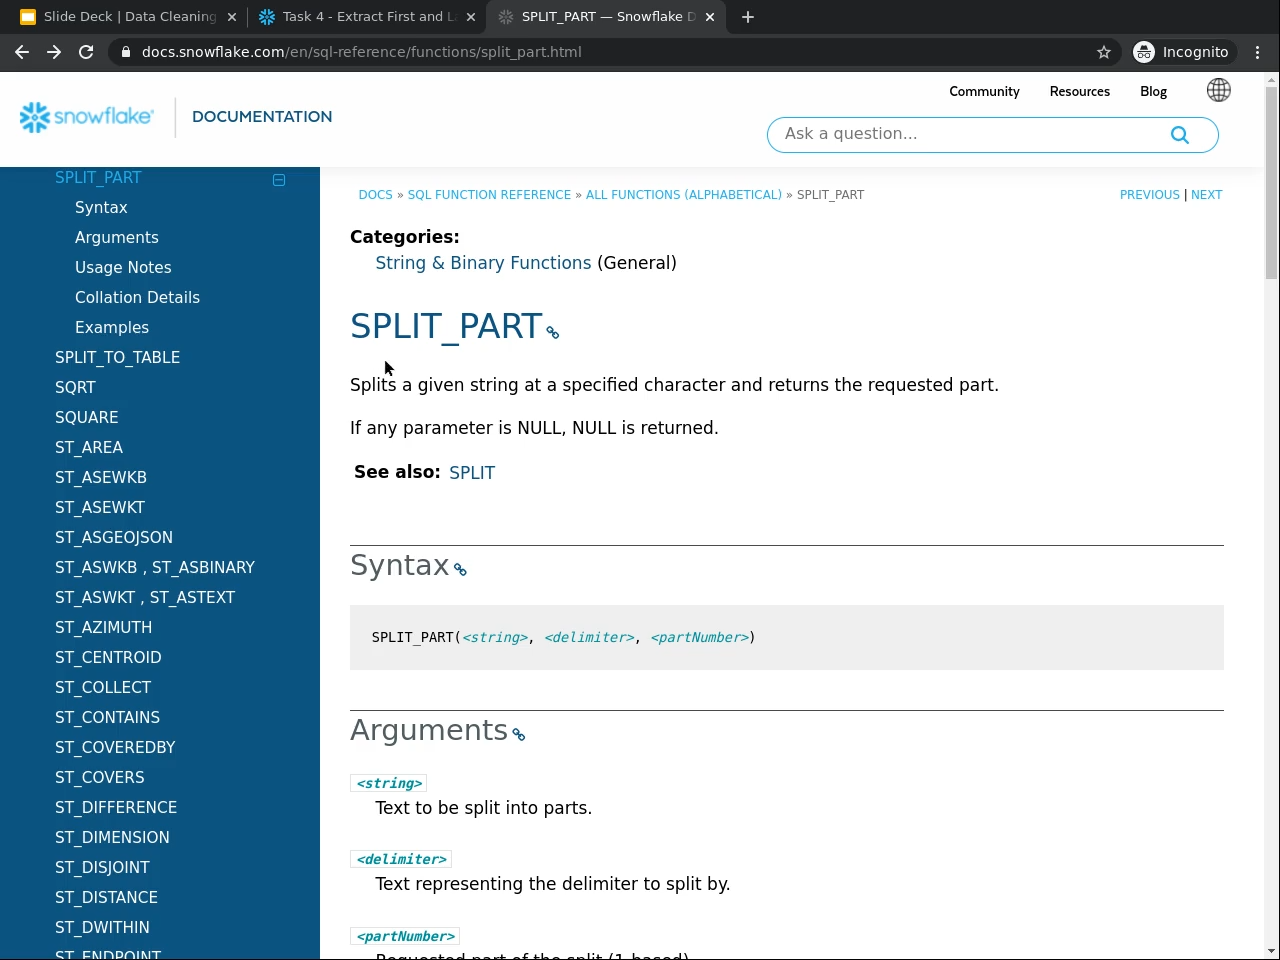Viewport: 1280px width, 960px height.
Task: Switch to the Slide Deck Data Cleaning tab
Action: click(129, 17)
